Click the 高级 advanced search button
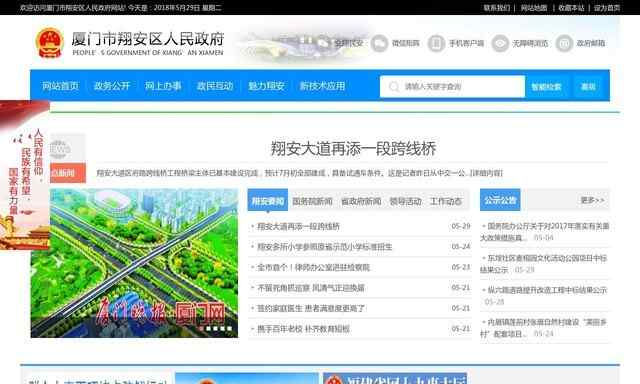The image size is (640, 384). pyautogui.click(x=588, y=87)
